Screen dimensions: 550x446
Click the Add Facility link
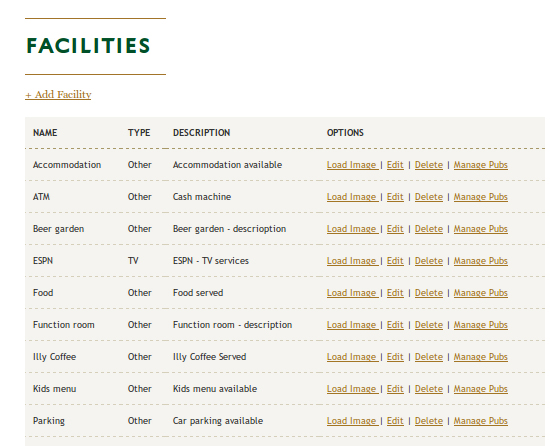point(58,95)
